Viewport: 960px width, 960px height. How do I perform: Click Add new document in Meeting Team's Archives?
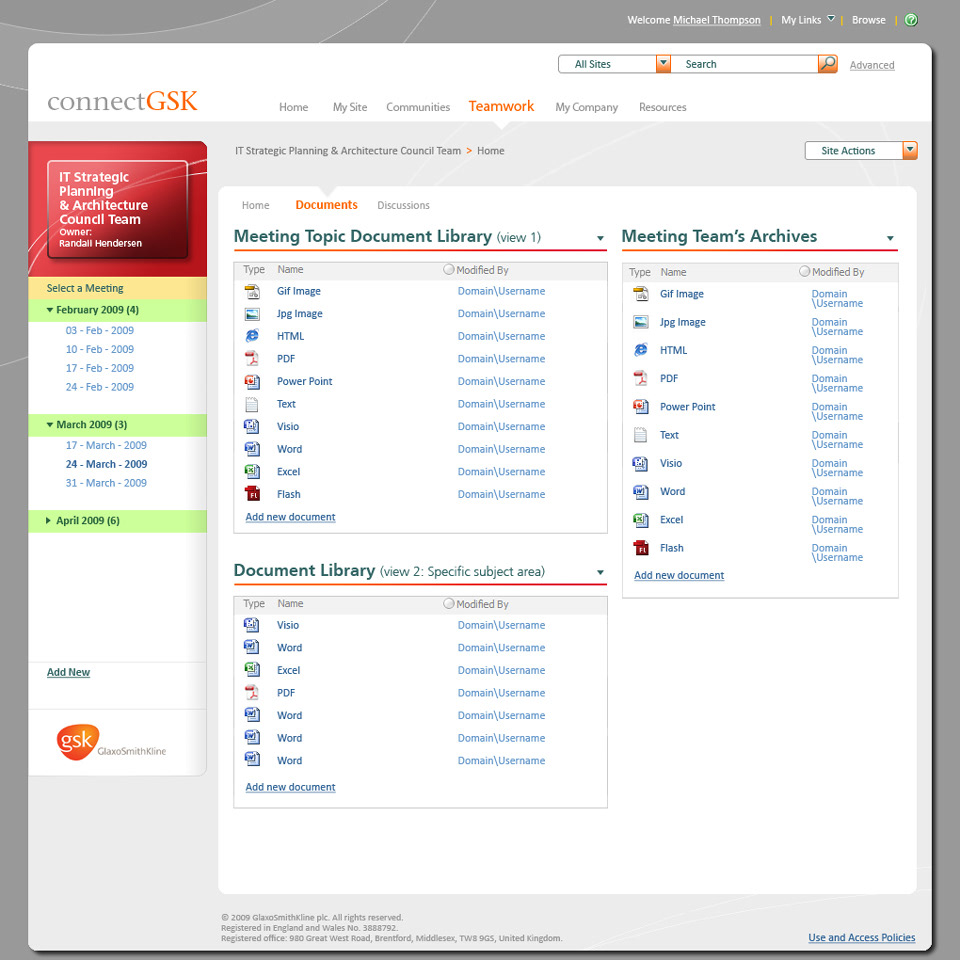click(x=679, y=576)
